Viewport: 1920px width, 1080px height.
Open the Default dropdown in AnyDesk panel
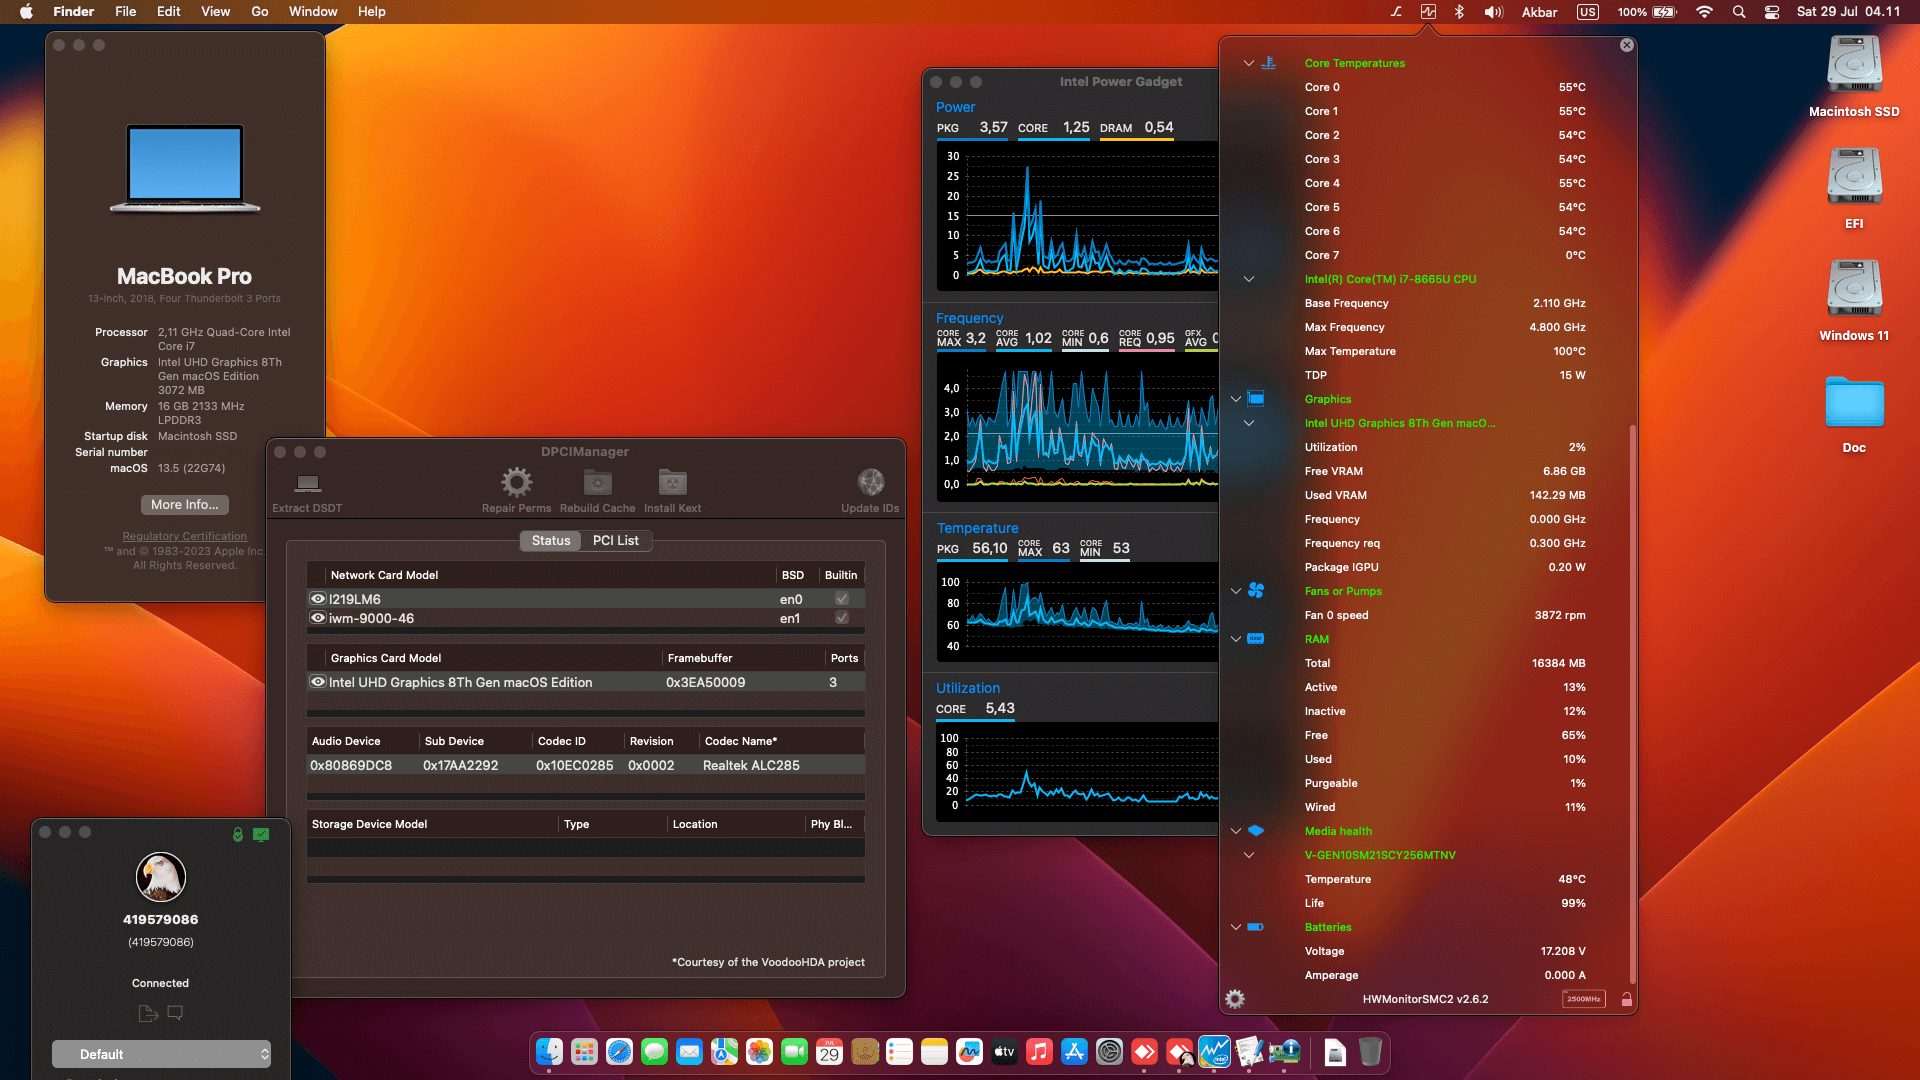click(161, 1054)
